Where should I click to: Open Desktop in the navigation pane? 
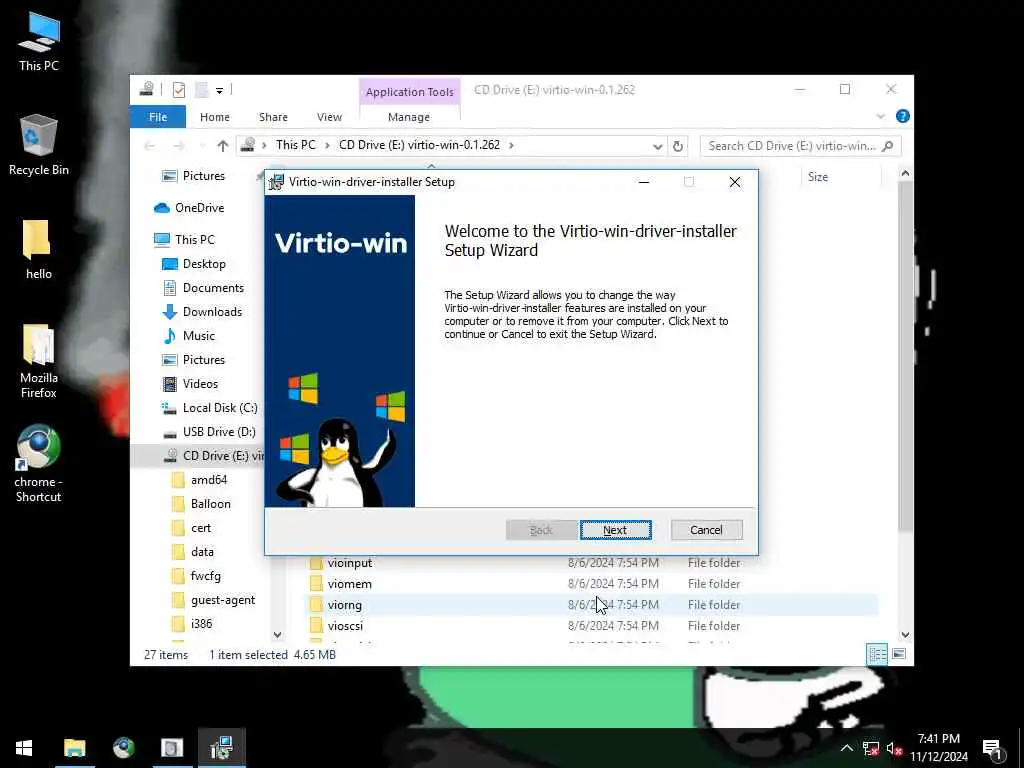204,264
